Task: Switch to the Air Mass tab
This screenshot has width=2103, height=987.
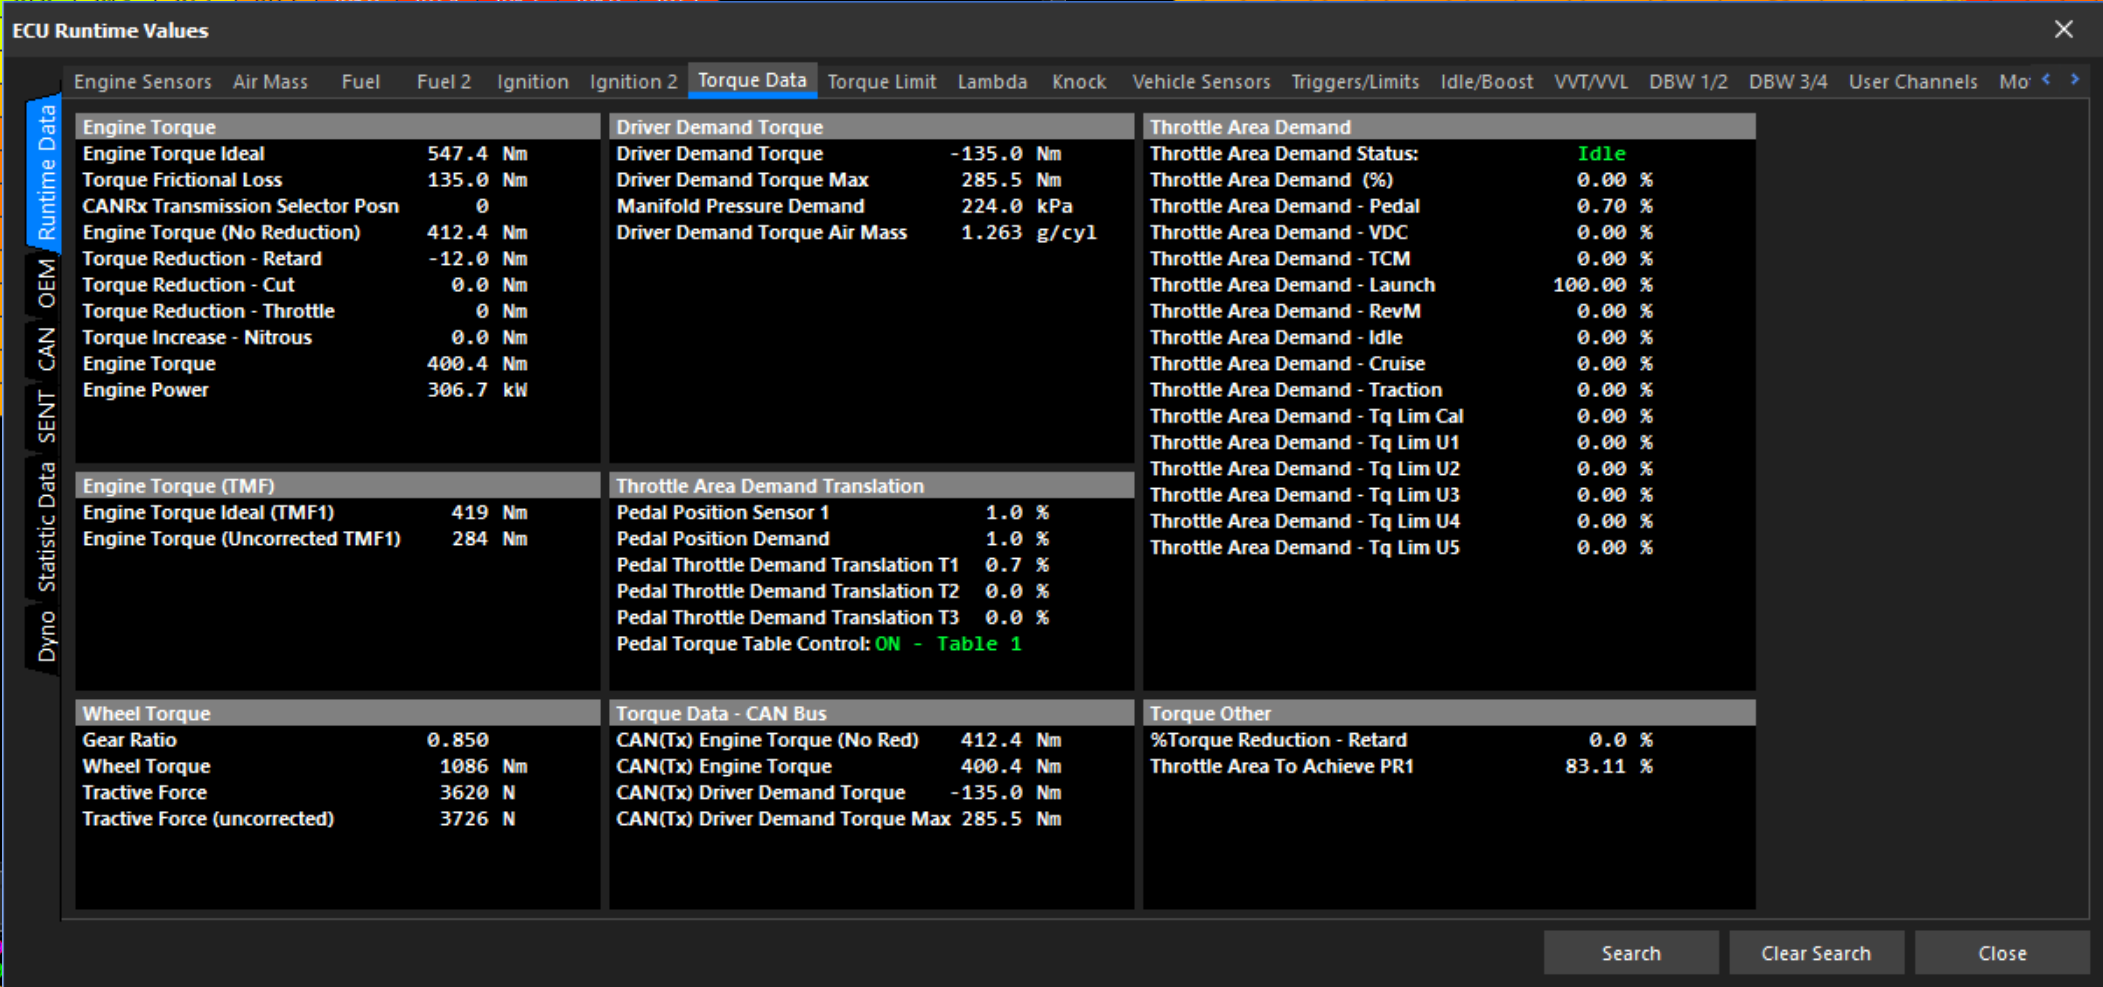Action: [x=270, y=82]
